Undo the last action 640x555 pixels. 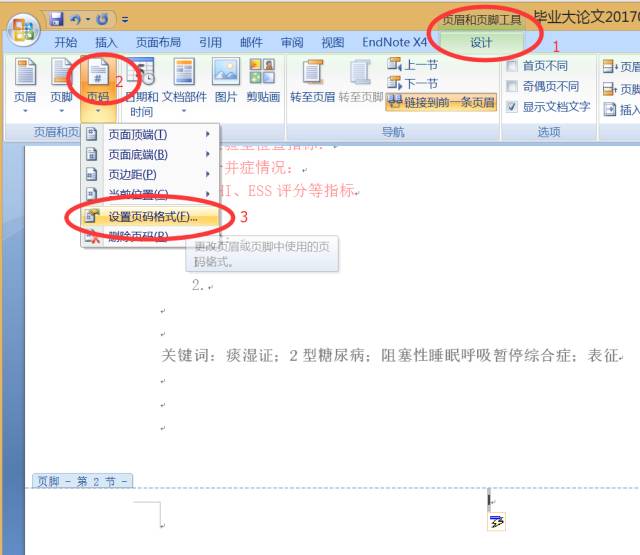point(76,19)
